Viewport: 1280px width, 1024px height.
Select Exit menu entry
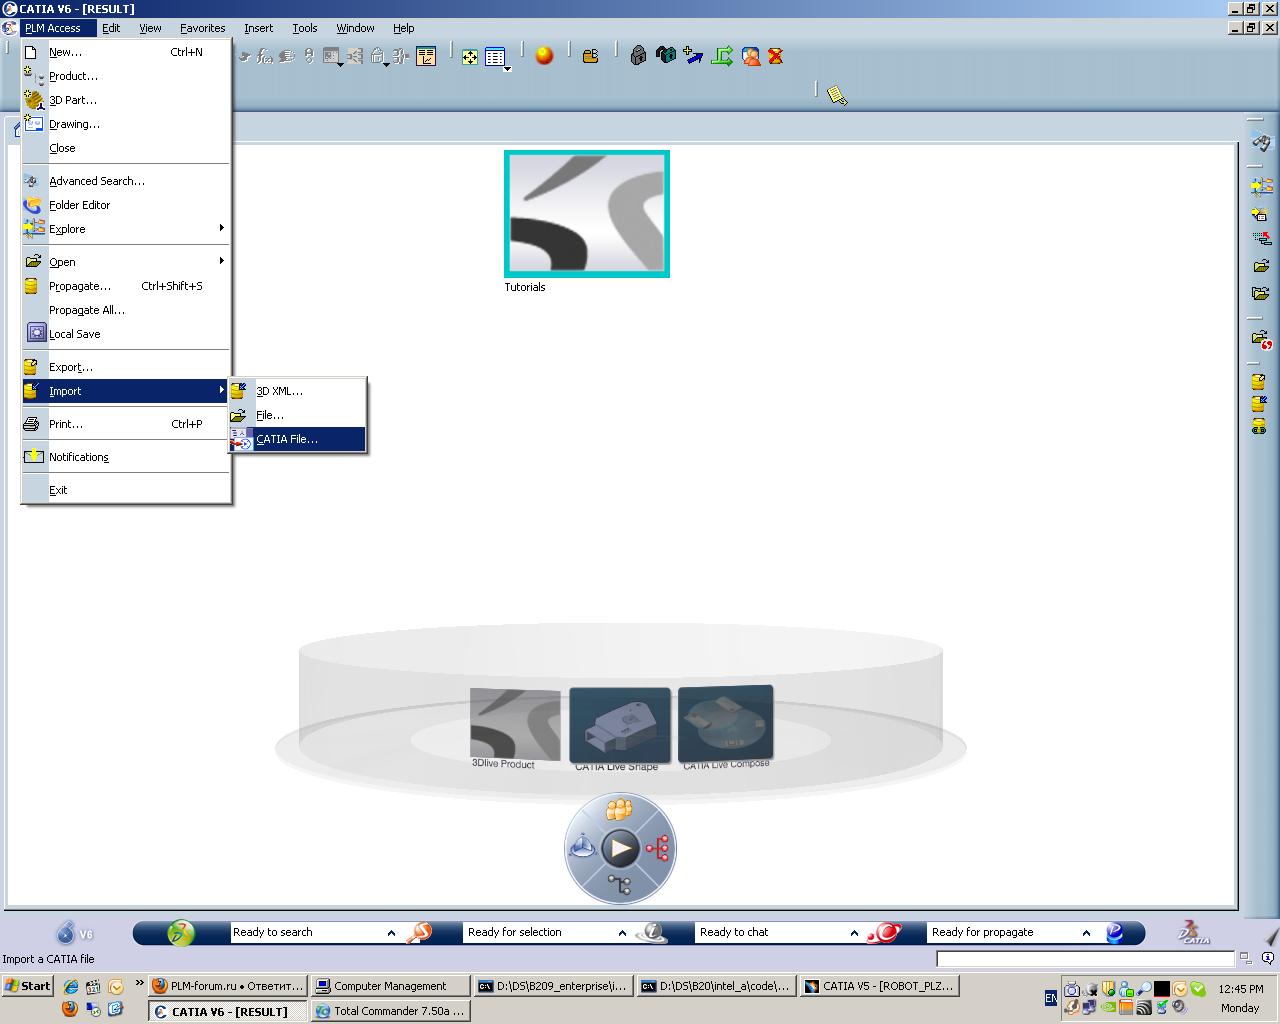click(126, 490)
